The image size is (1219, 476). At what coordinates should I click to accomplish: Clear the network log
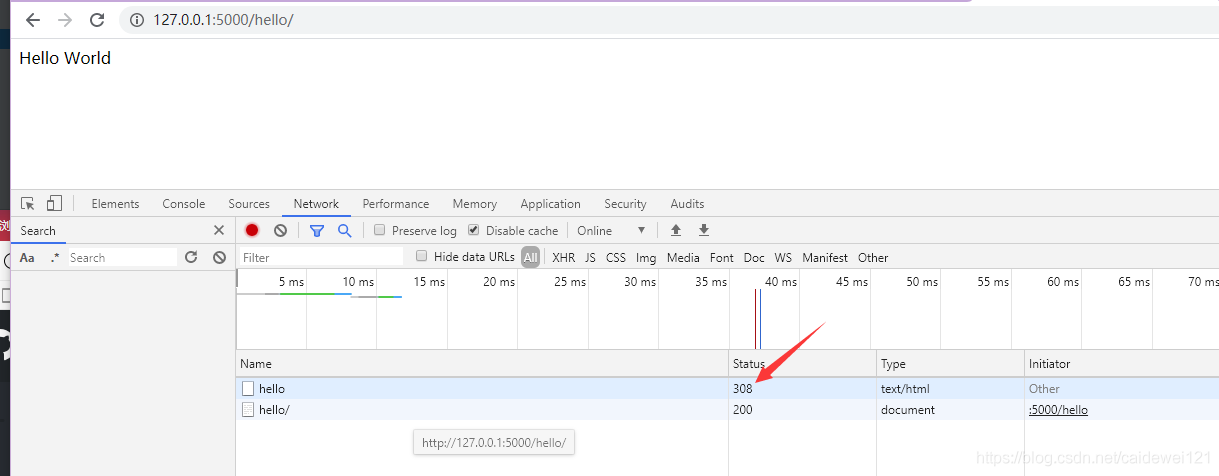281,230
